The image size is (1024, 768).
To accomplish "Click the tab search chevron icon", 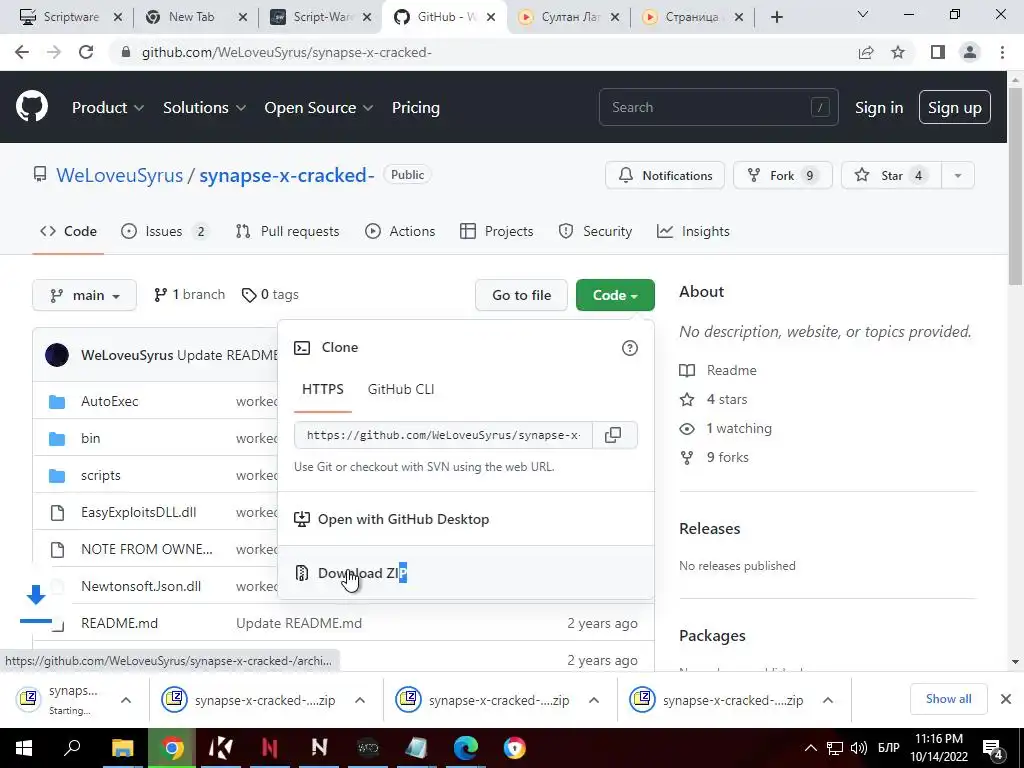I will [863, 14].
